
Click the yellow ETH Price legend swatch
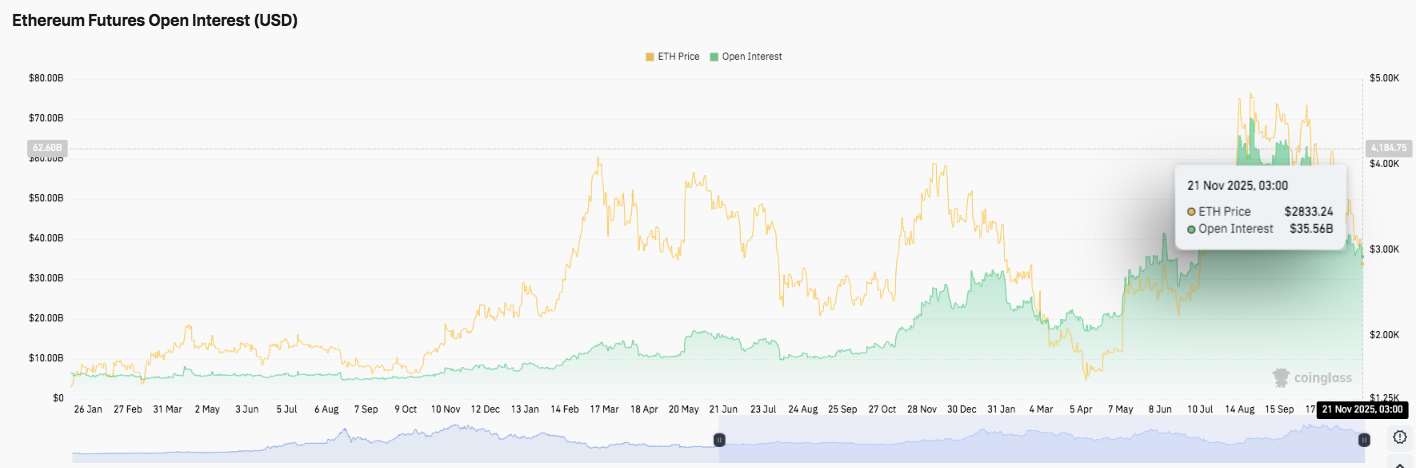650,57
